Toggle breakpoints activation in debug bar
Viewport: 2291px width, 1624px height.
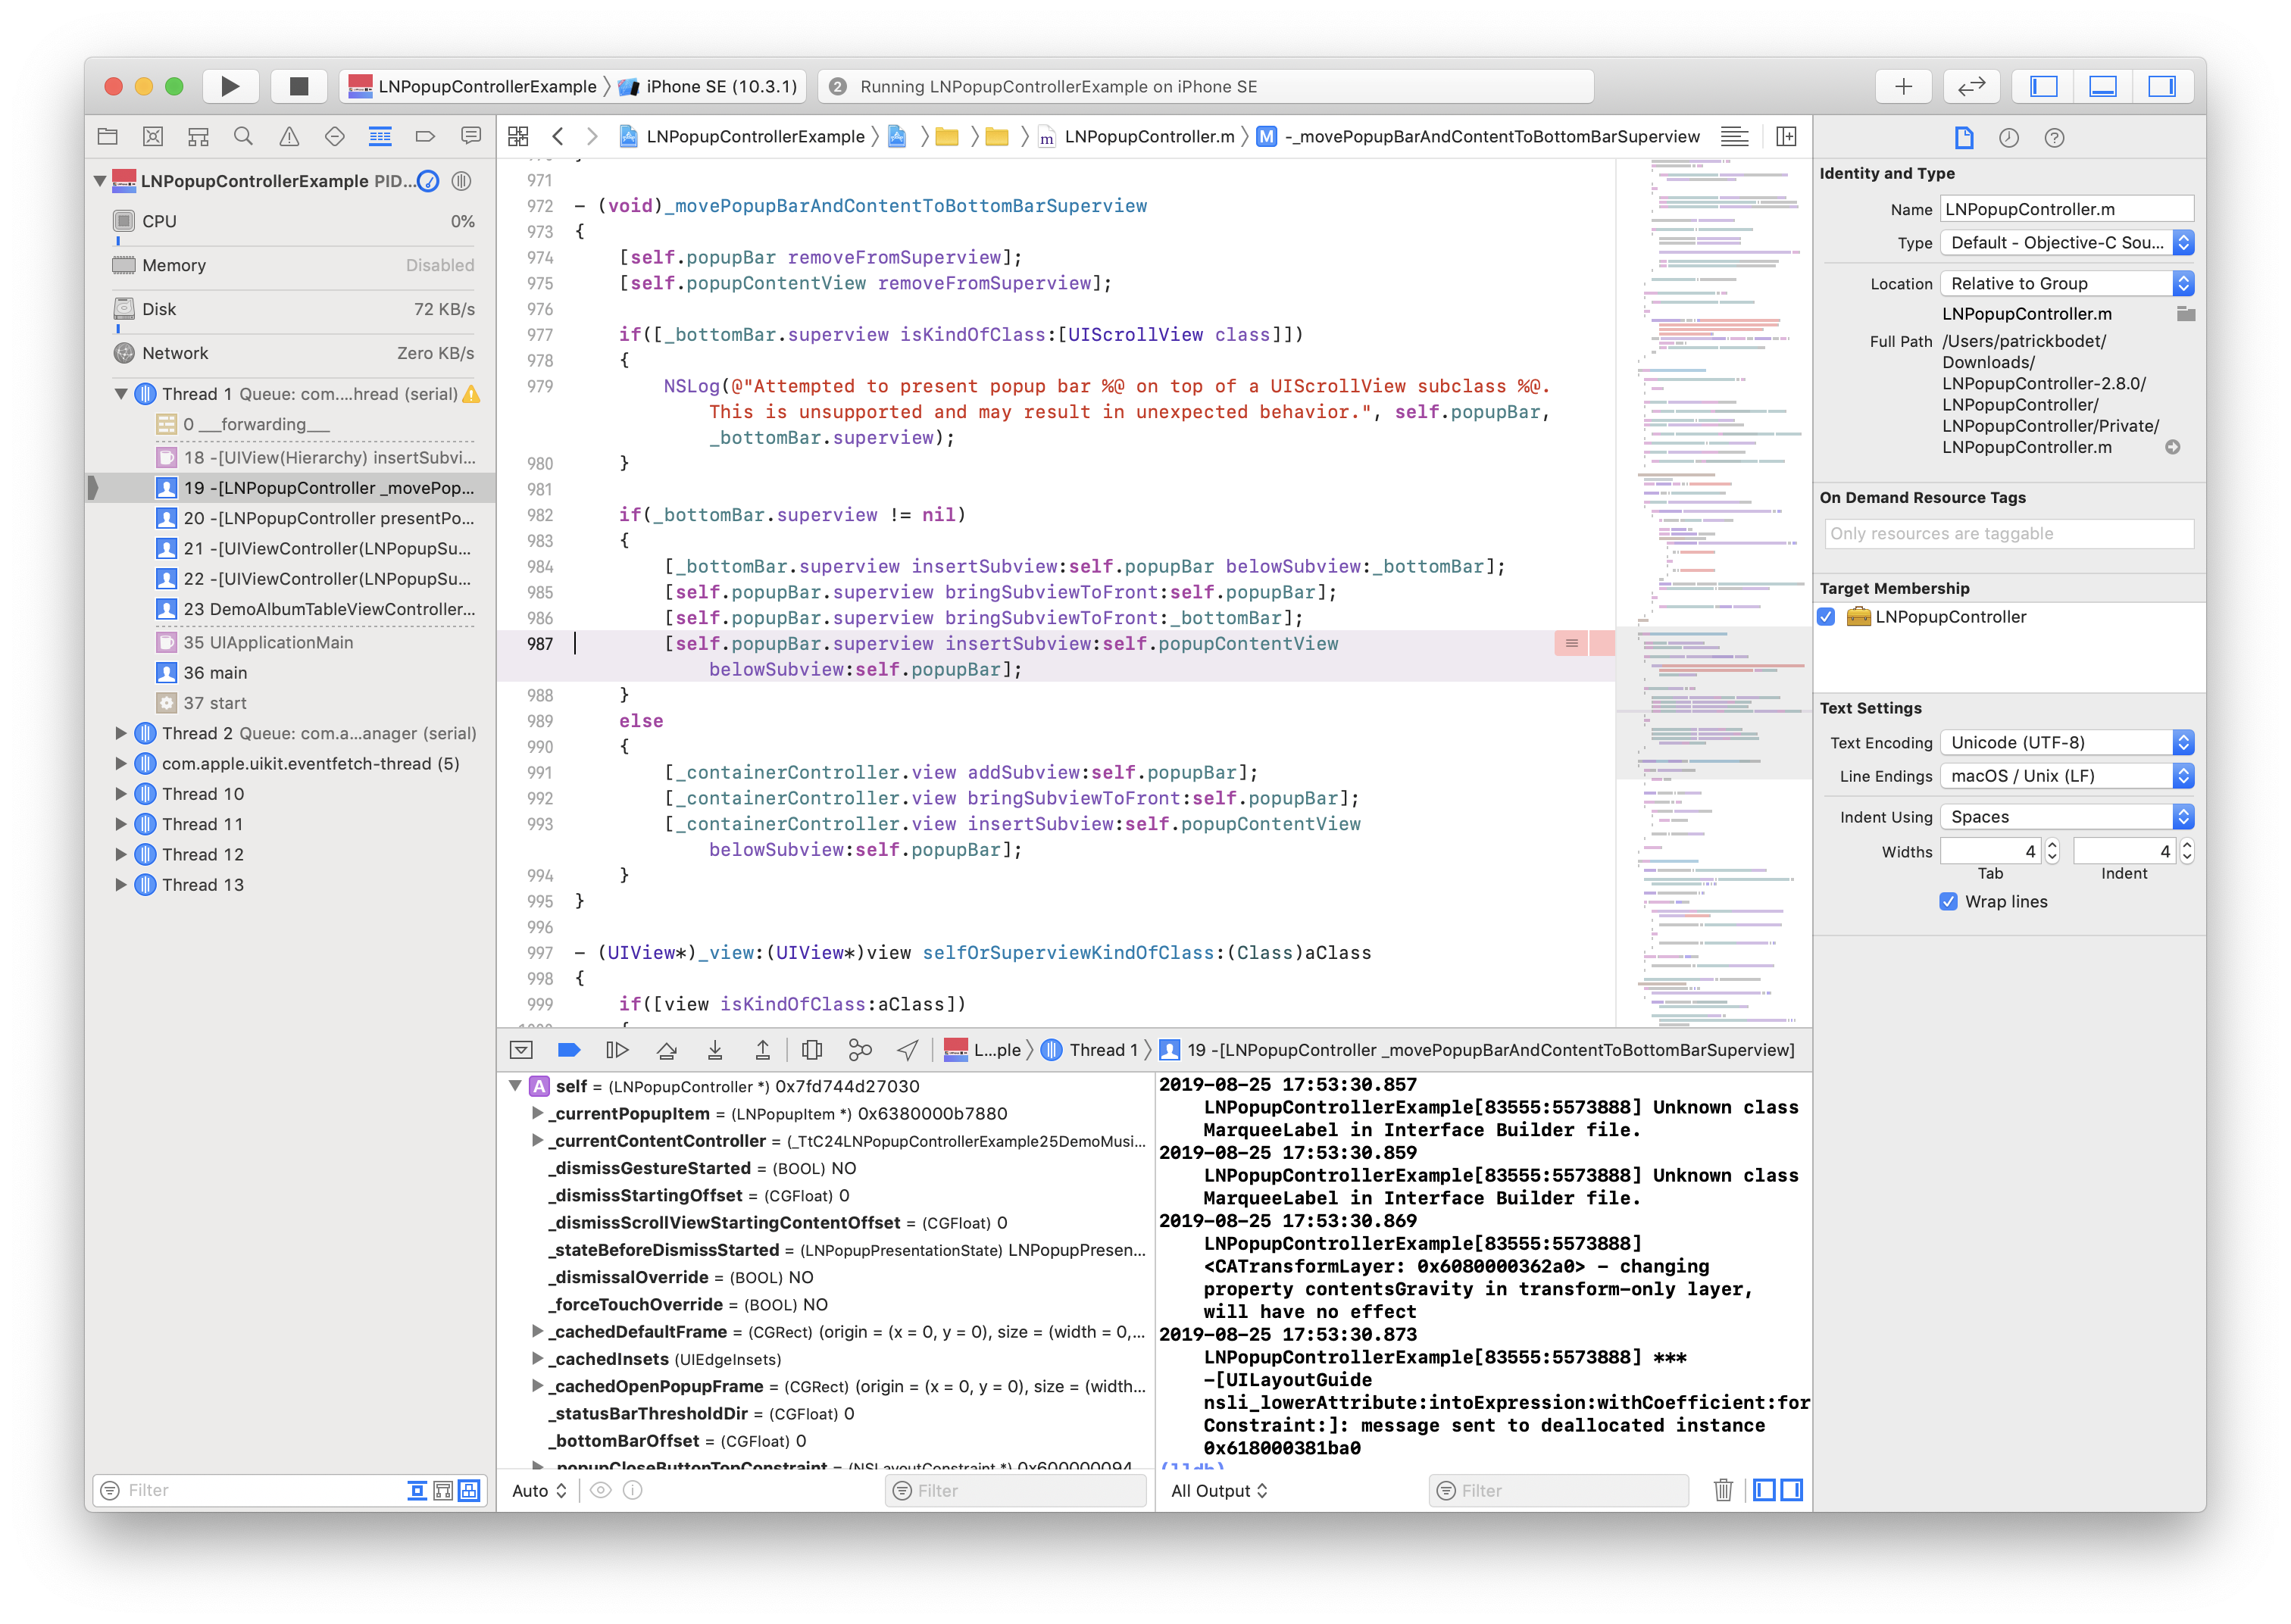pyautogui.click(x=569, y=1050)
